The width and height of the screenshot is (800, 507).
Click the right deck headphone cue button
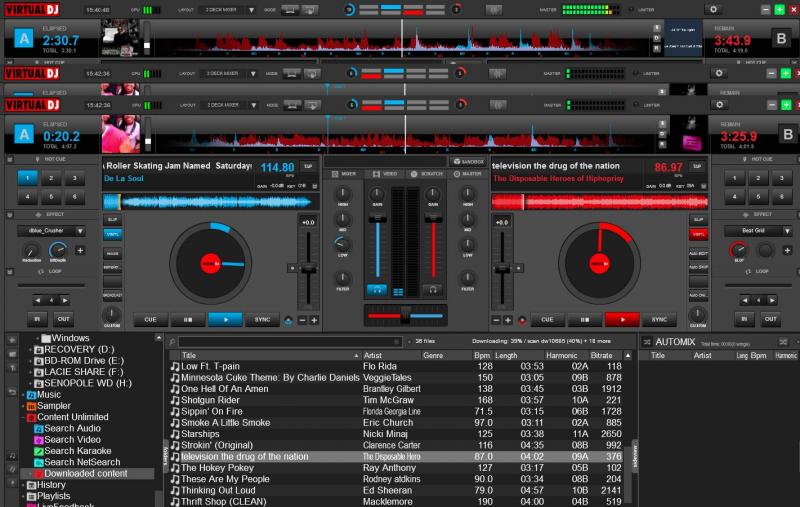point(435,289)
